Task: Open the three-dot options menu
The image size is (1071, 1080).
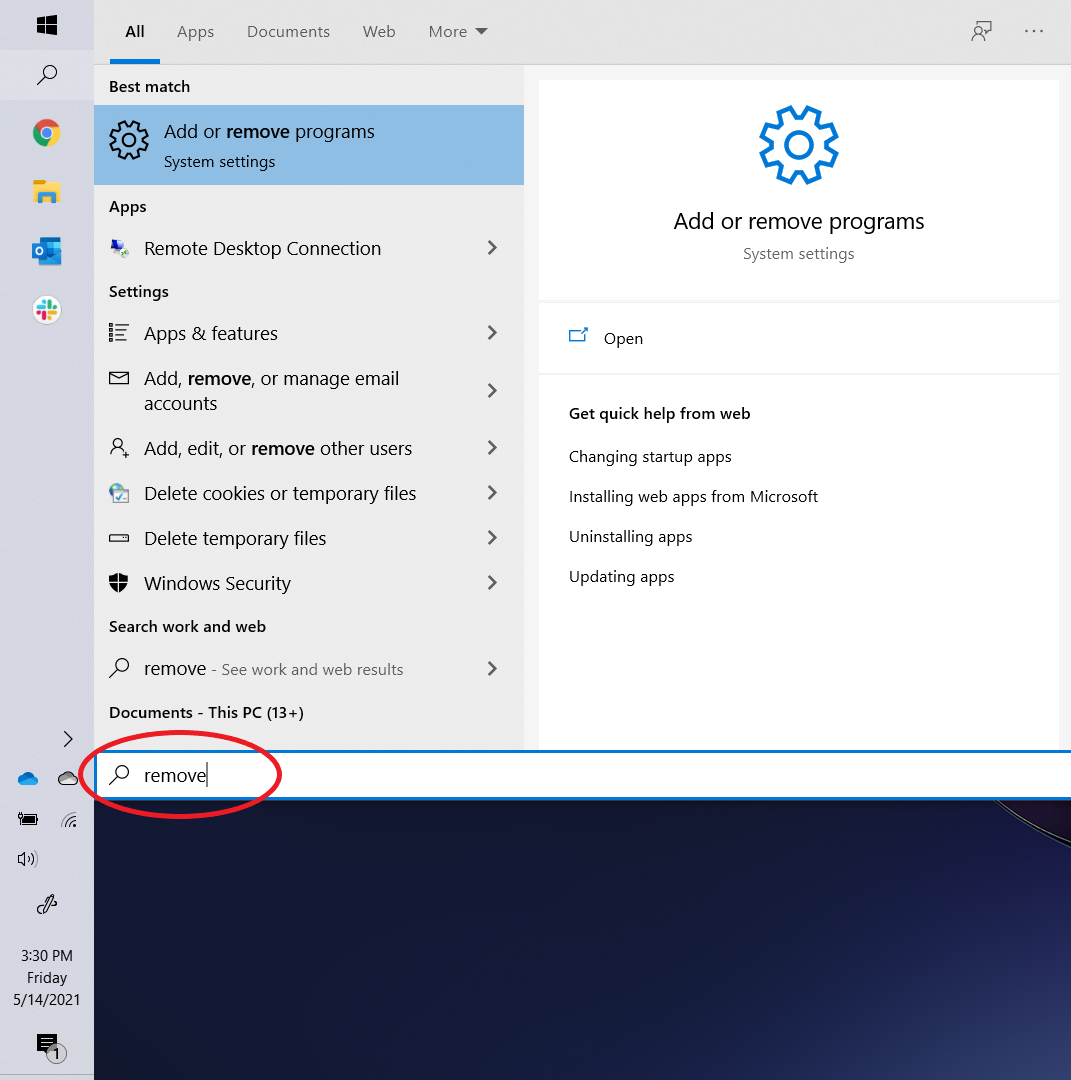Action: coord(1034,31)
